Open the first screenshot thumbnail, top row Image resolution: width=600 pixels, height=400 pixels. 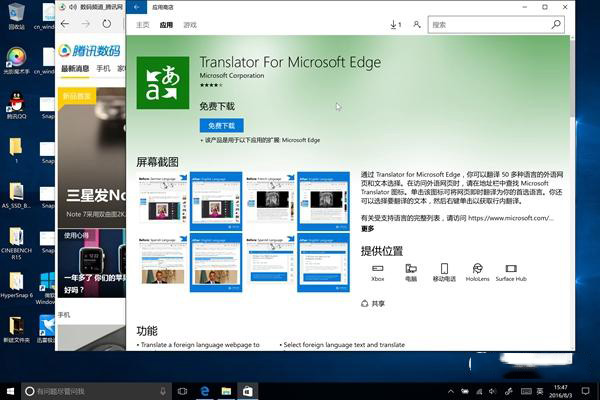(163, 201)
